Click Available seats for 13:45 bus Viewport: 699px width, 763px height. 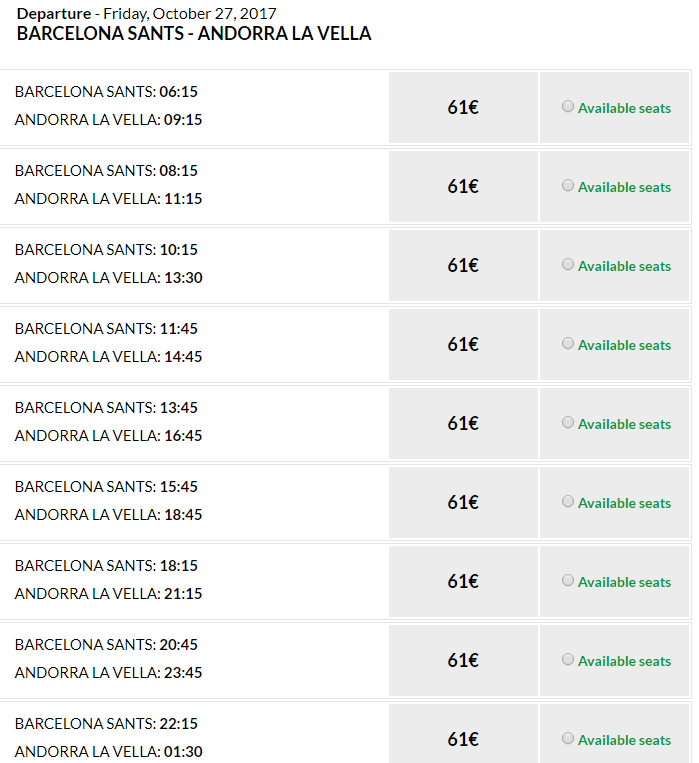tap(624, 424)
